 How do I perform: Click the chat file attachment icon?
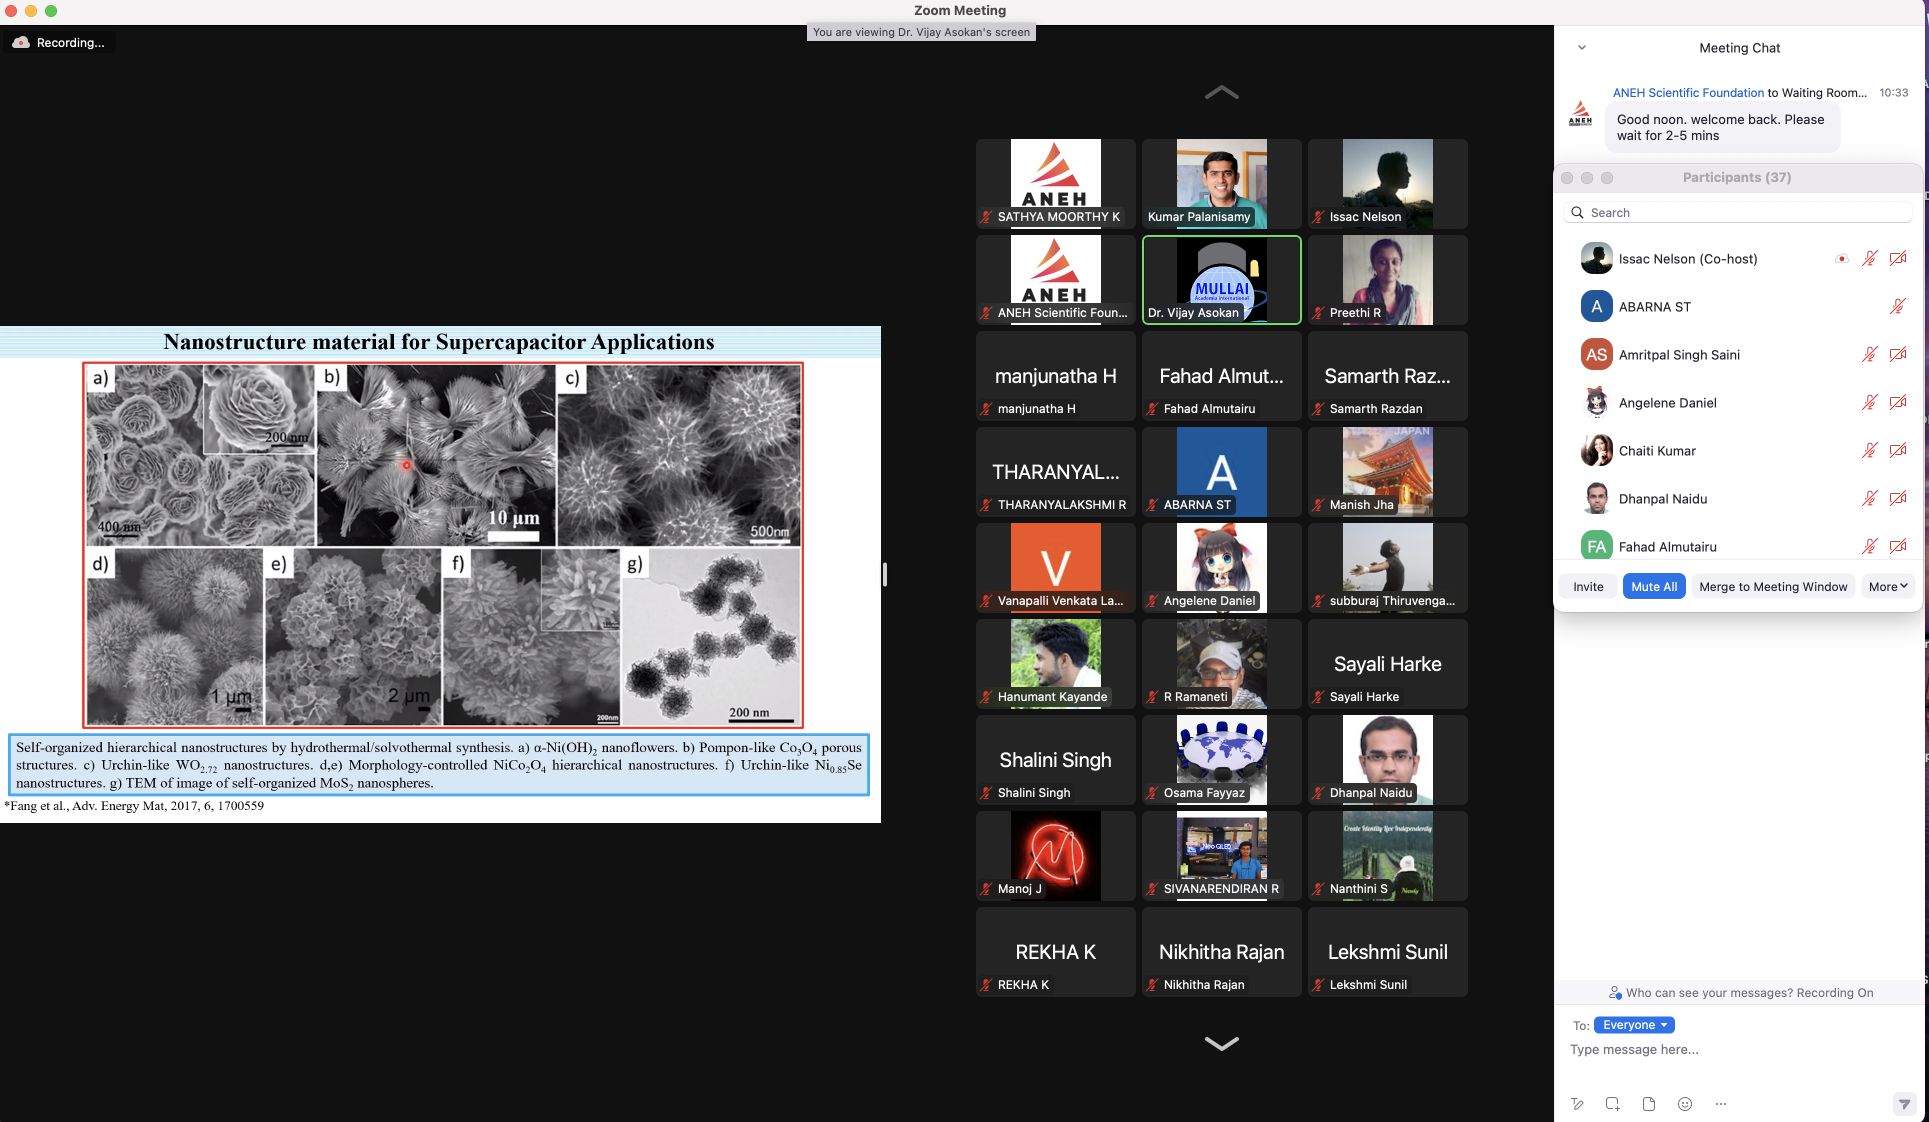coord(1649,1104)
